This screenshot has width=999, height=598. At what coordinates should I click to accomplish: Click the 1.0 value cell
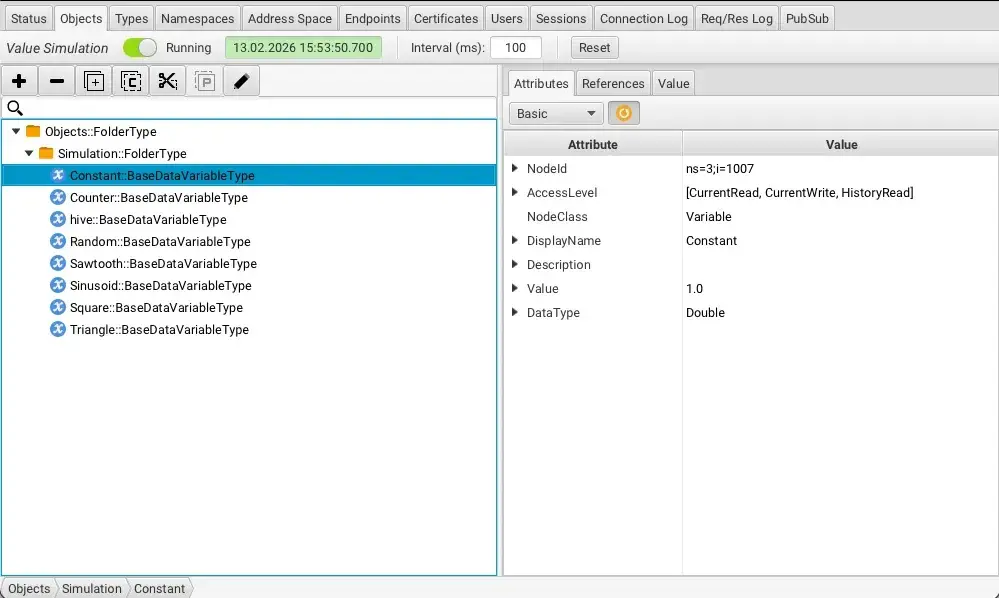pyautogui.click(x=840, y=288)
